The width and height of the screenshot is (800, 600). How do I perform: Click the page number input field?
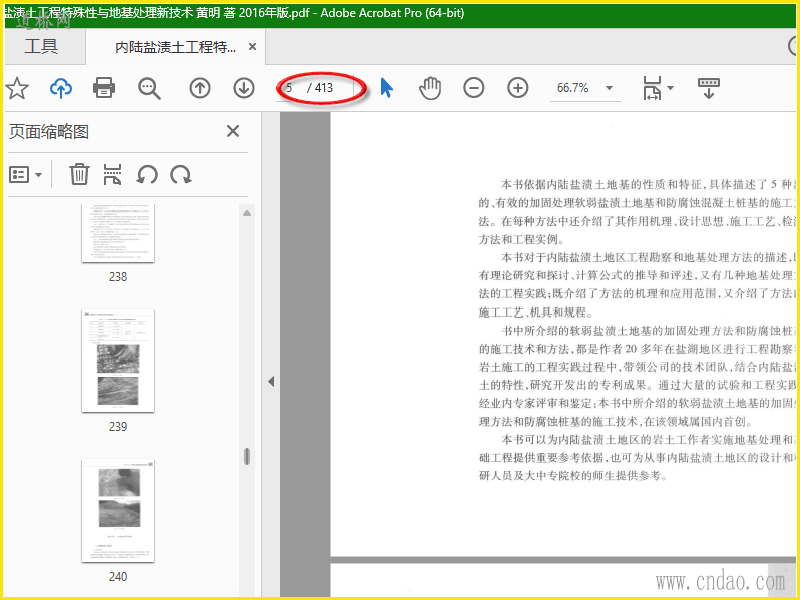(x=289, y=88)
